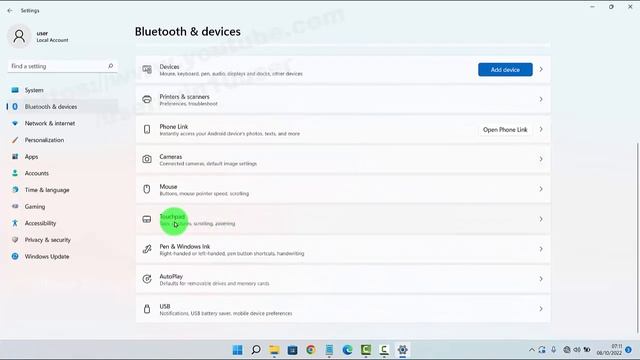
Task: Click the back arrow in Settings header
Action: coord(10,11)
